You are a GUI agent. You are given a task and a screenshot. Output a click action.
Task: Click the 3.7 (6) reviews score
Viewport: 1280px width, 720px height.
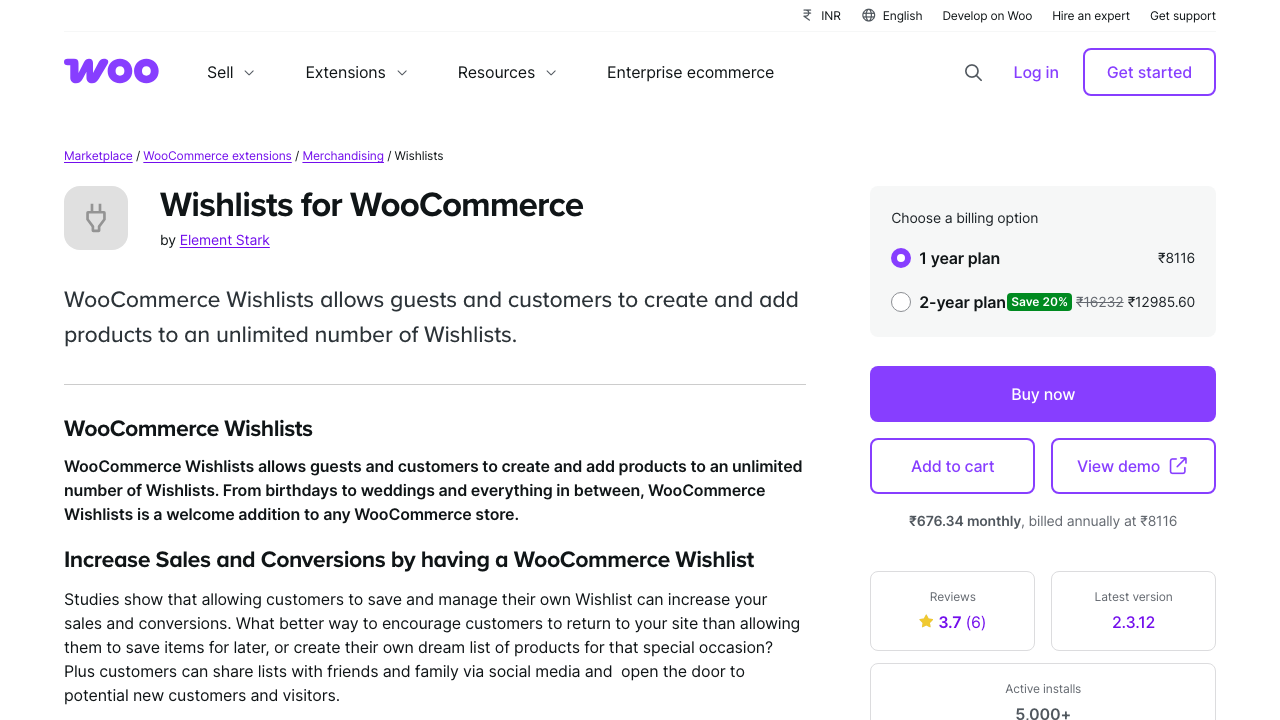point(960,621)
